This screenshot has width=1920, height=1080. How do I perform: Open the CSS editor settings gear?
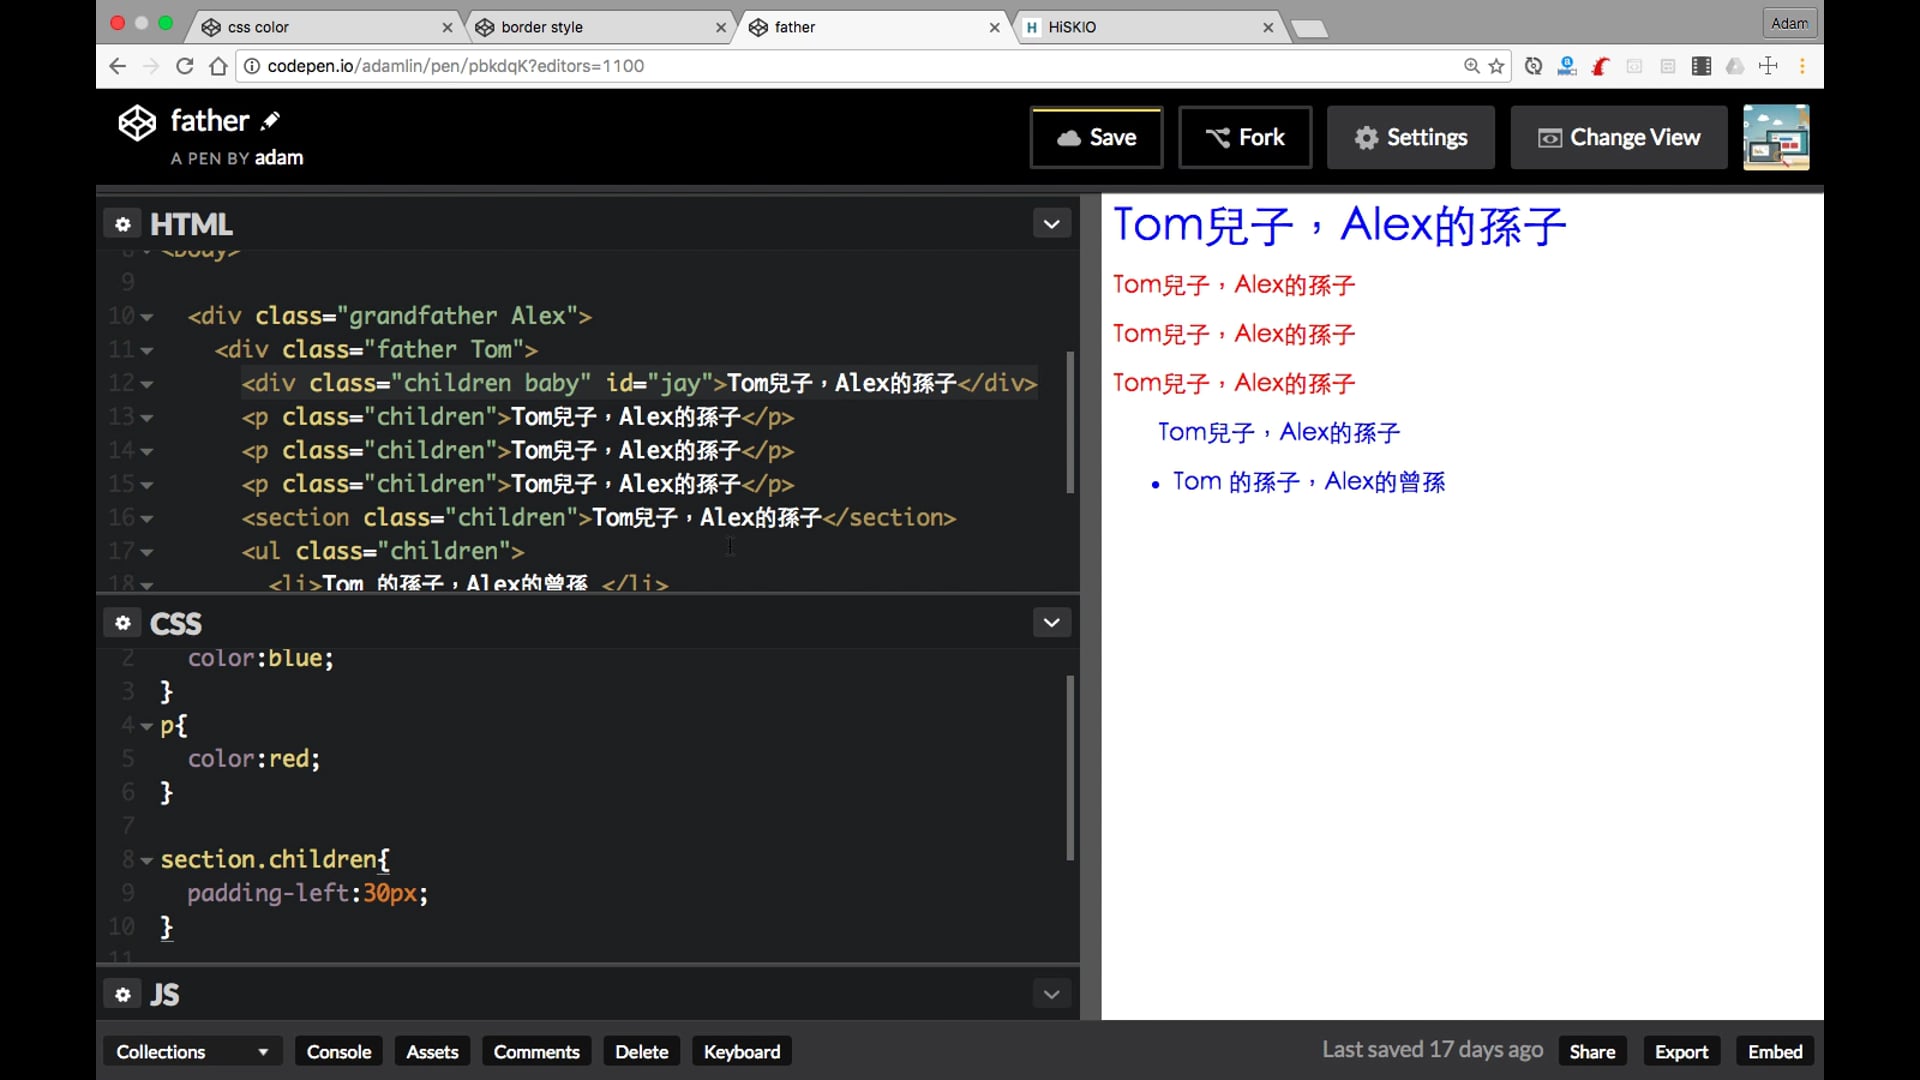123,623
